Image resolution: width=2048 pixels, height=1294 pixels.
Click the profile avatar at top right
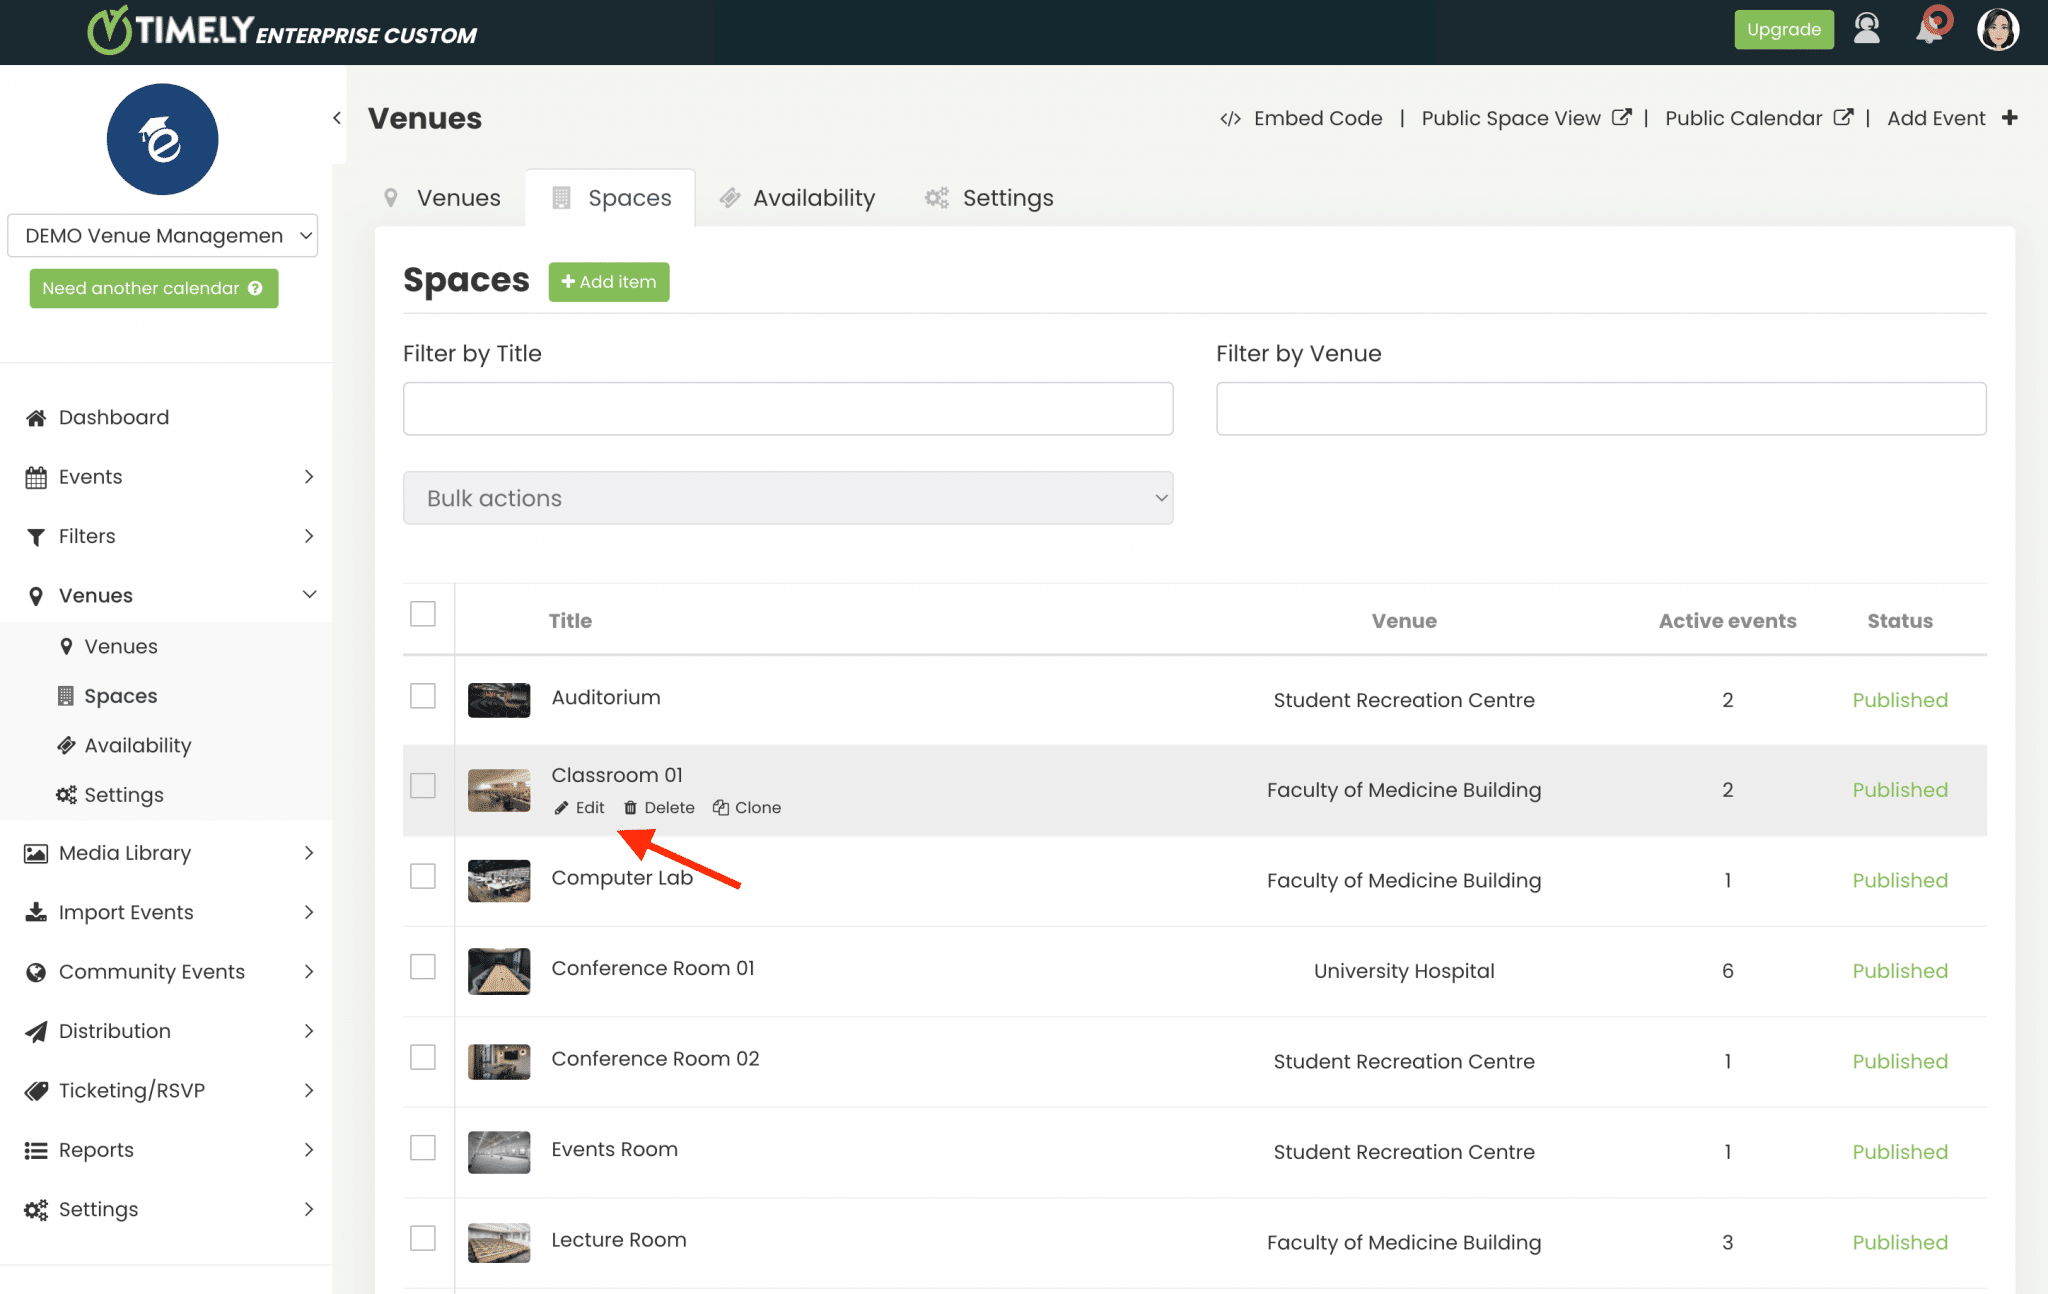point(1997,29)
